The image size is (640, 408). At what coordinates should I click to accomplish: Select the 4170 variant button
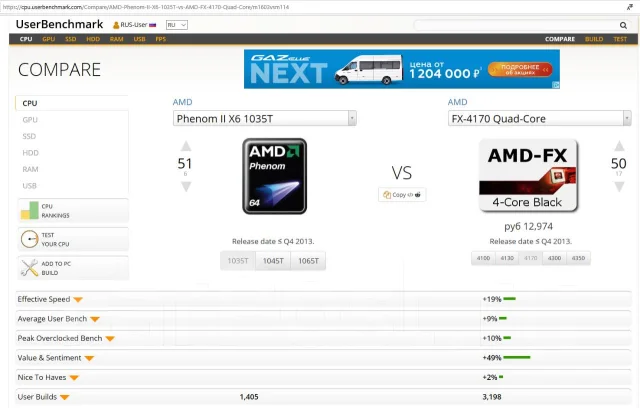(531, 258)
